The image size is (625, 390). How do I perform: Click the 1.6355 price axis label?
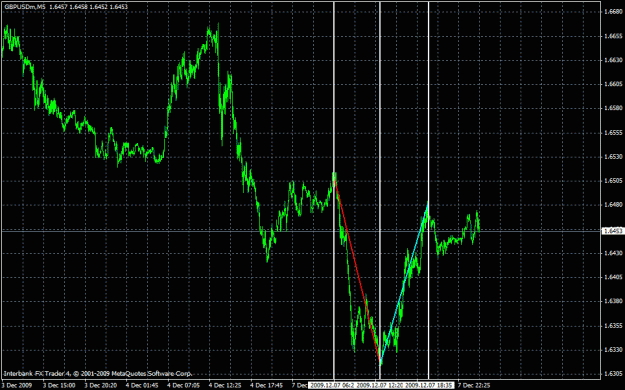tap(613, 326)
